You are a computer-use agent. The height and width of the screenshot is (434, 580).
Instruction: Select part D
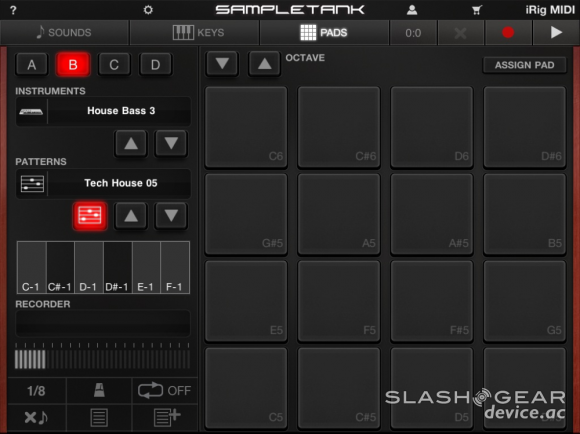point(155,65)
